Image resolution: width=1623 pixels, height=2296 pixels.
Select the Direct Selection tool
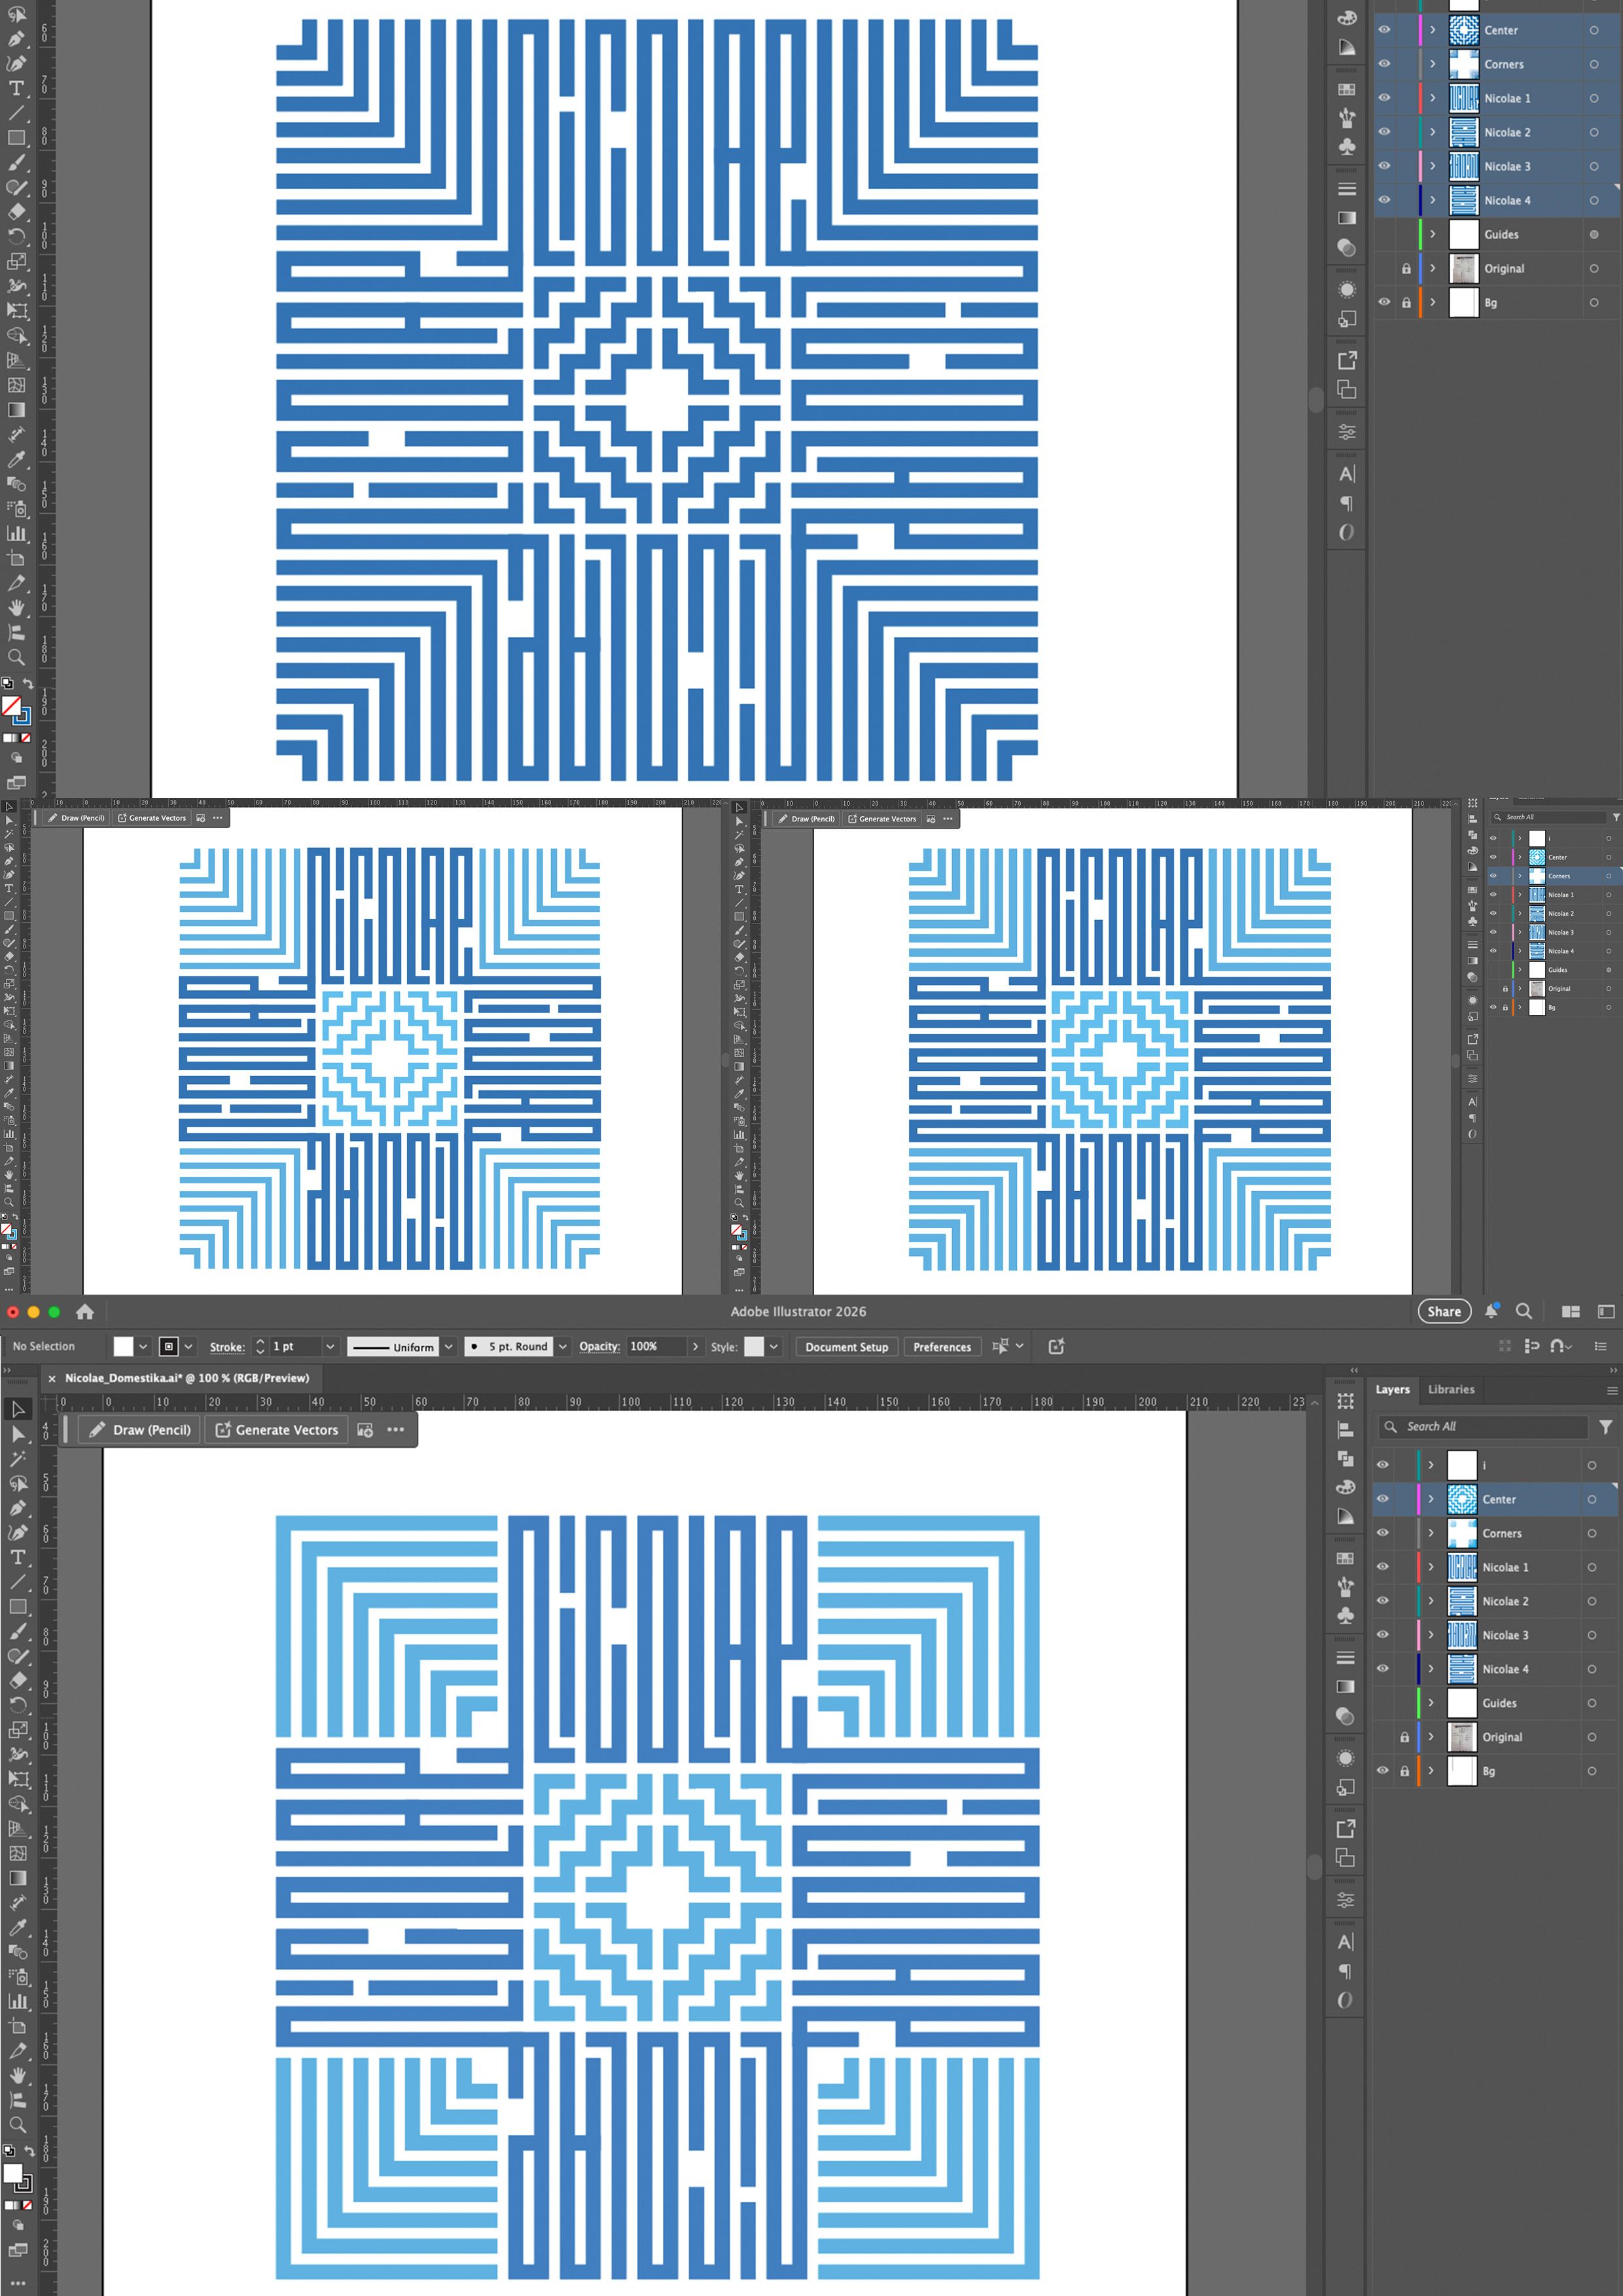17,1434
